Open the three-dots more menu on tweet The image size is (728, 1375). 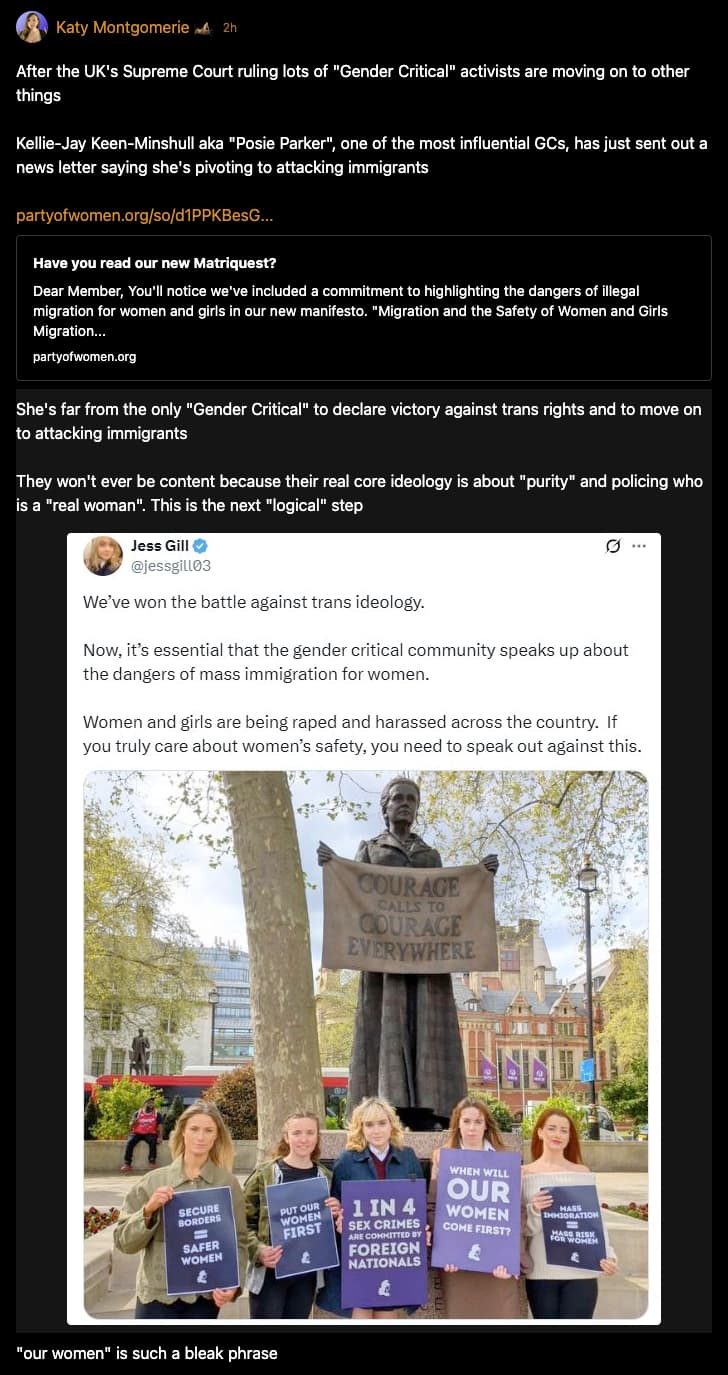tap(640, 546)
